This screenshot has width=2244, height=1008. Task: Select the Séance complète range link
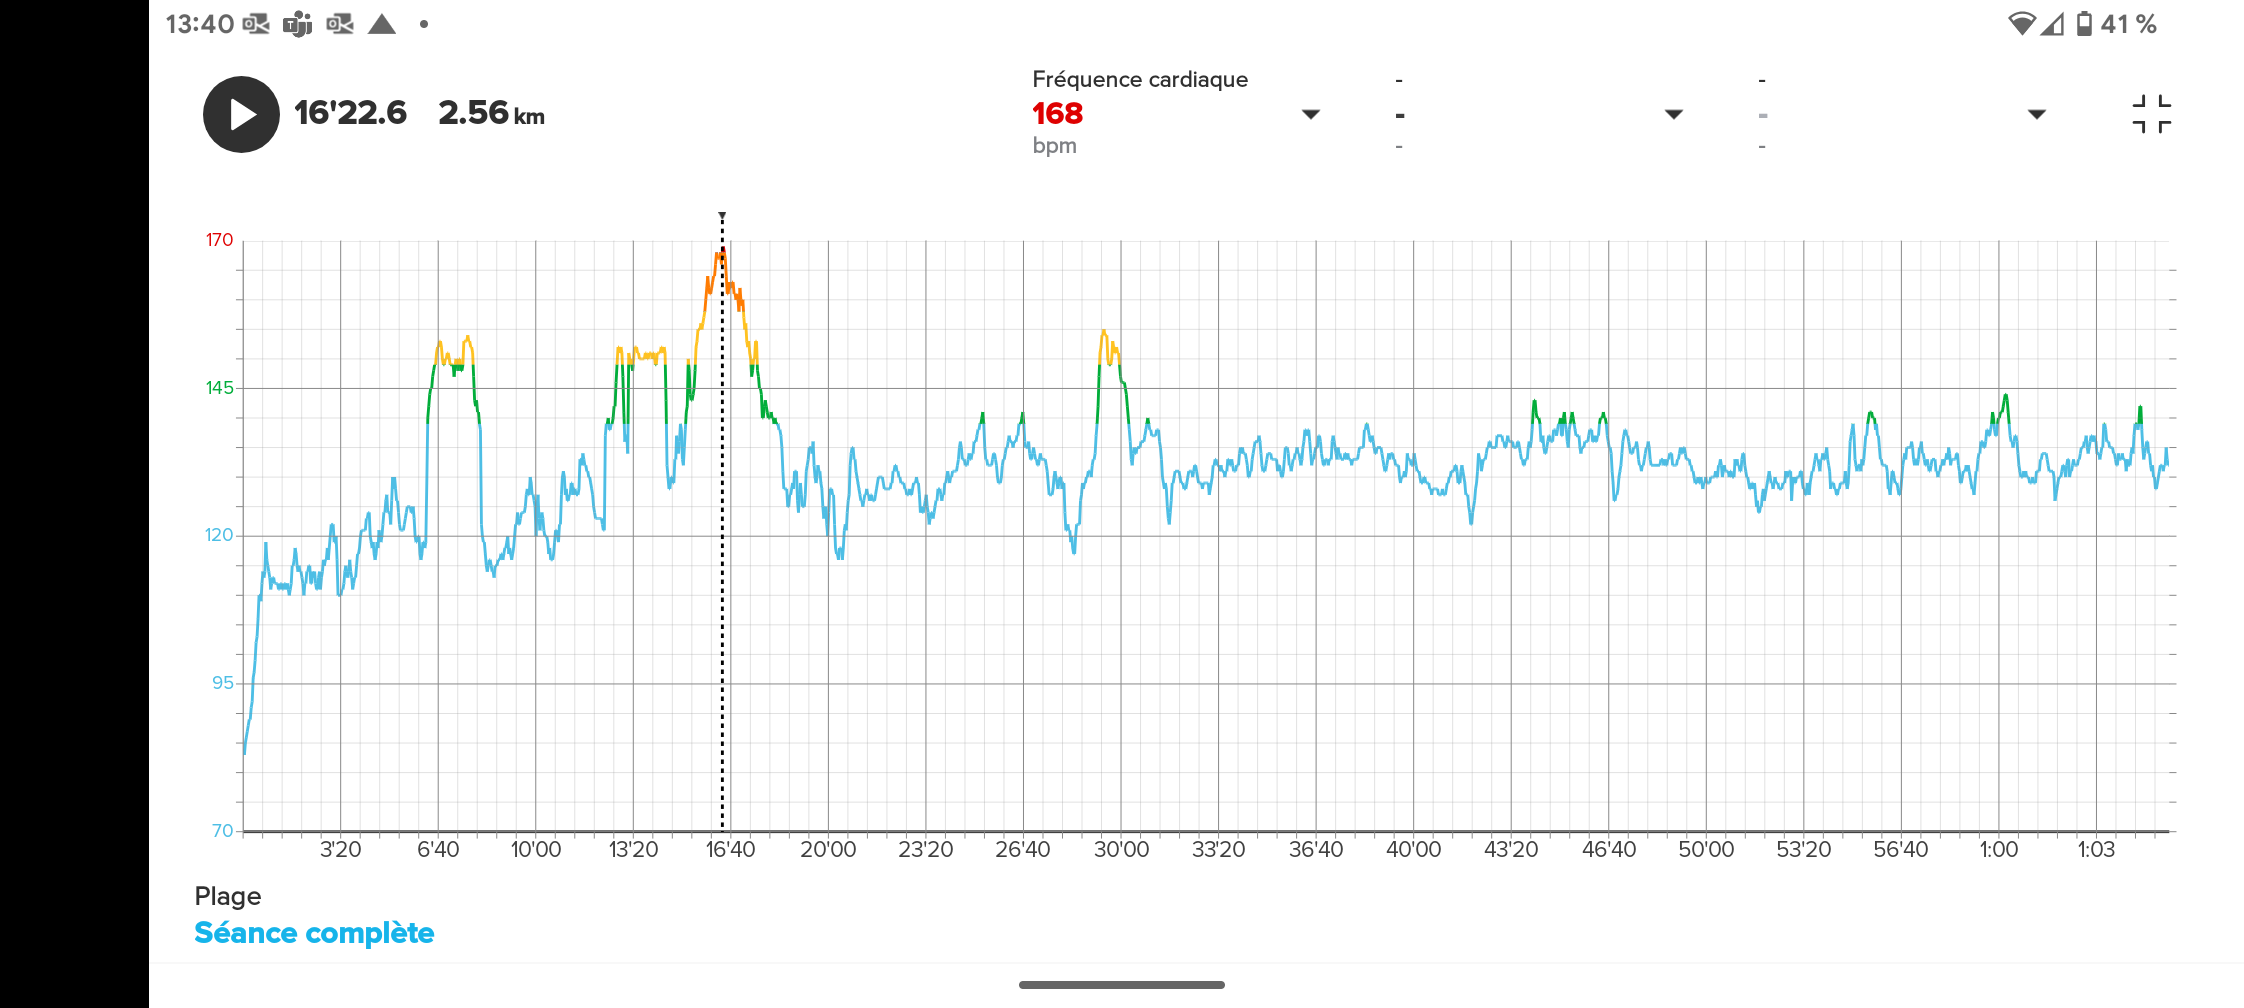[x=314, y=933]
